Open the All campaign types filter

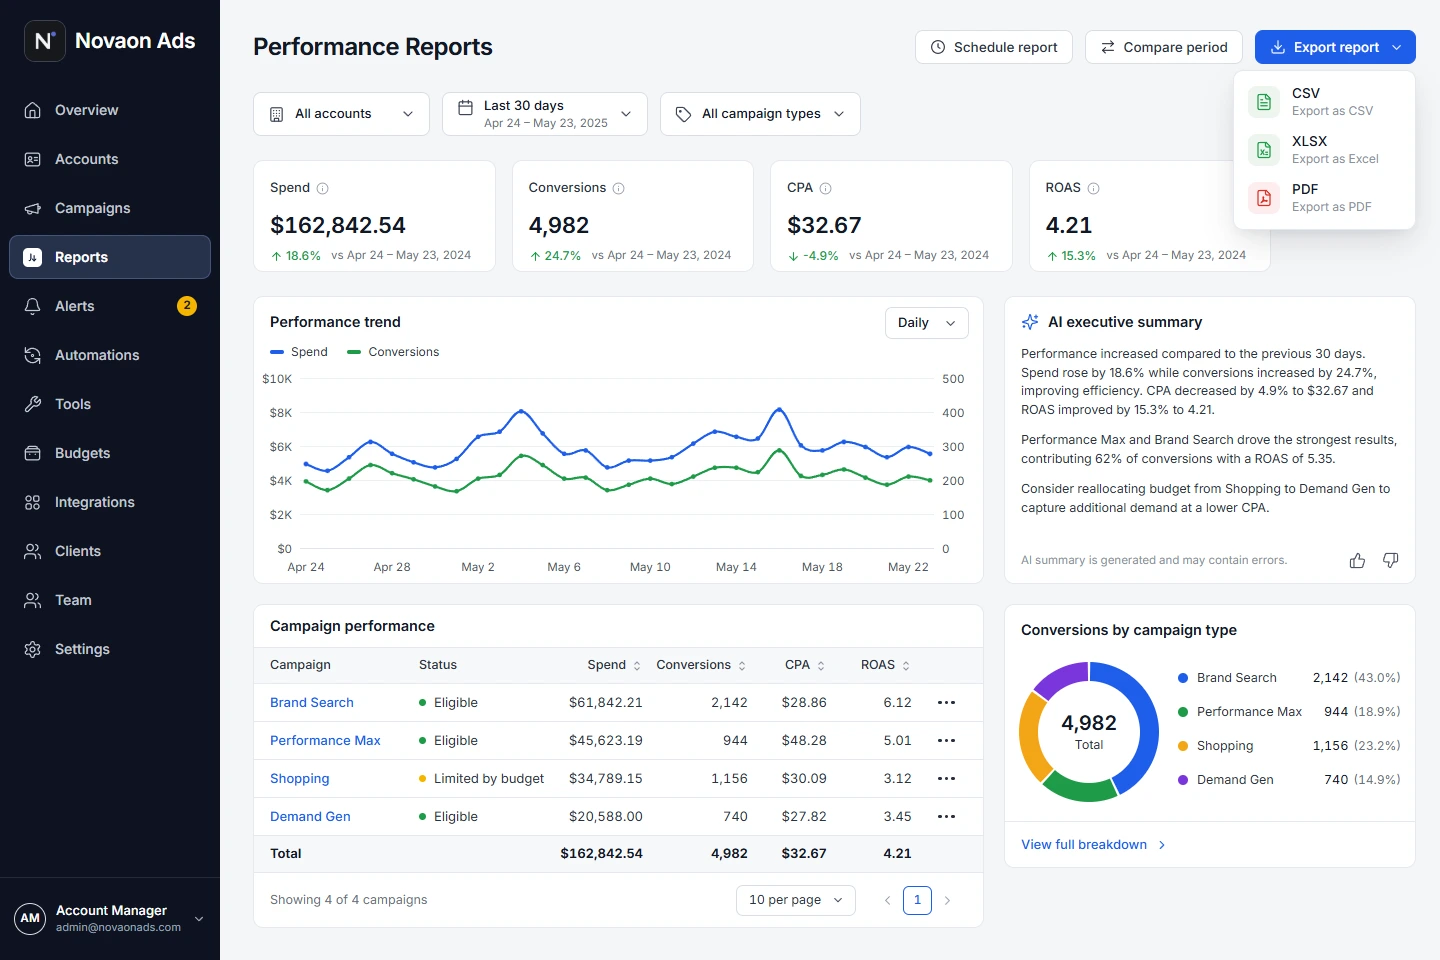(760, 114)
